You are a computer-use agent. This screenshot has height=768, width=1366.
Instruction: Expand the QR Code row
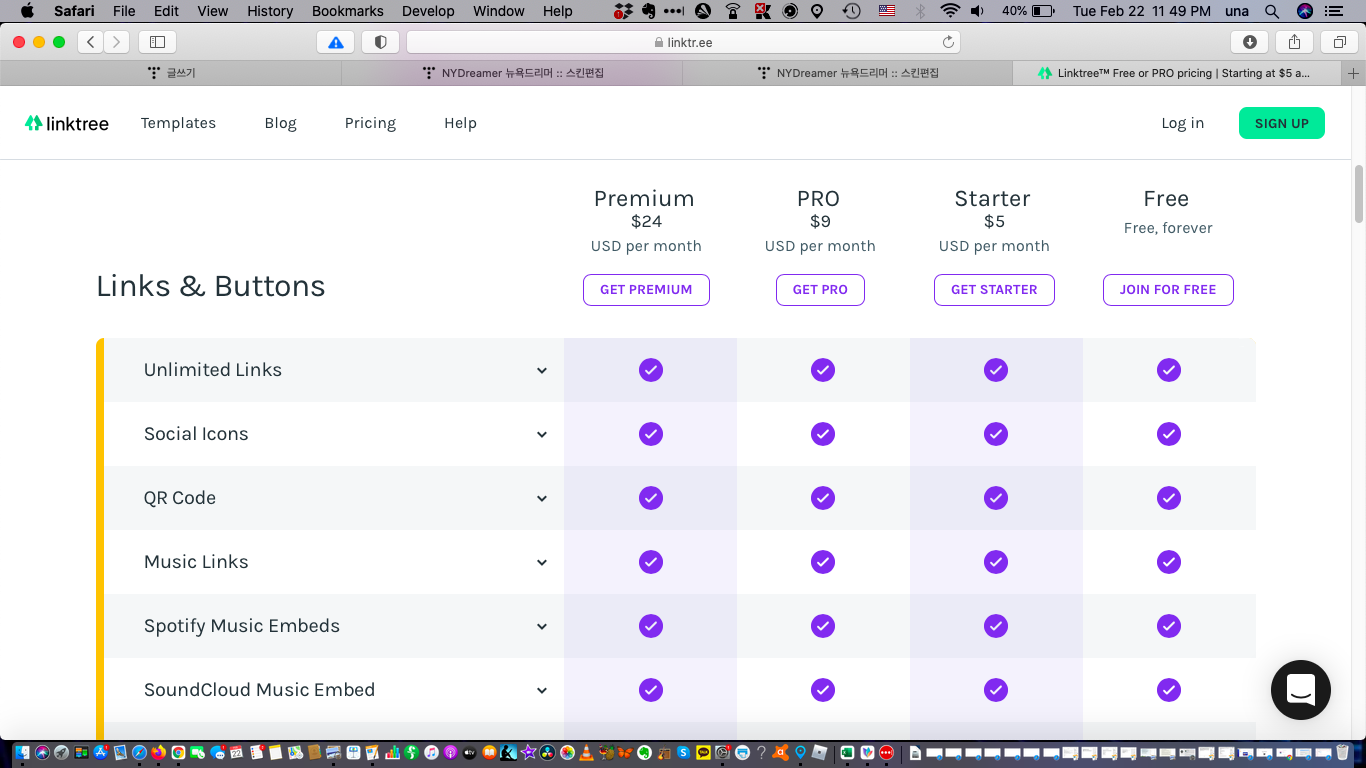pos(541,498)
